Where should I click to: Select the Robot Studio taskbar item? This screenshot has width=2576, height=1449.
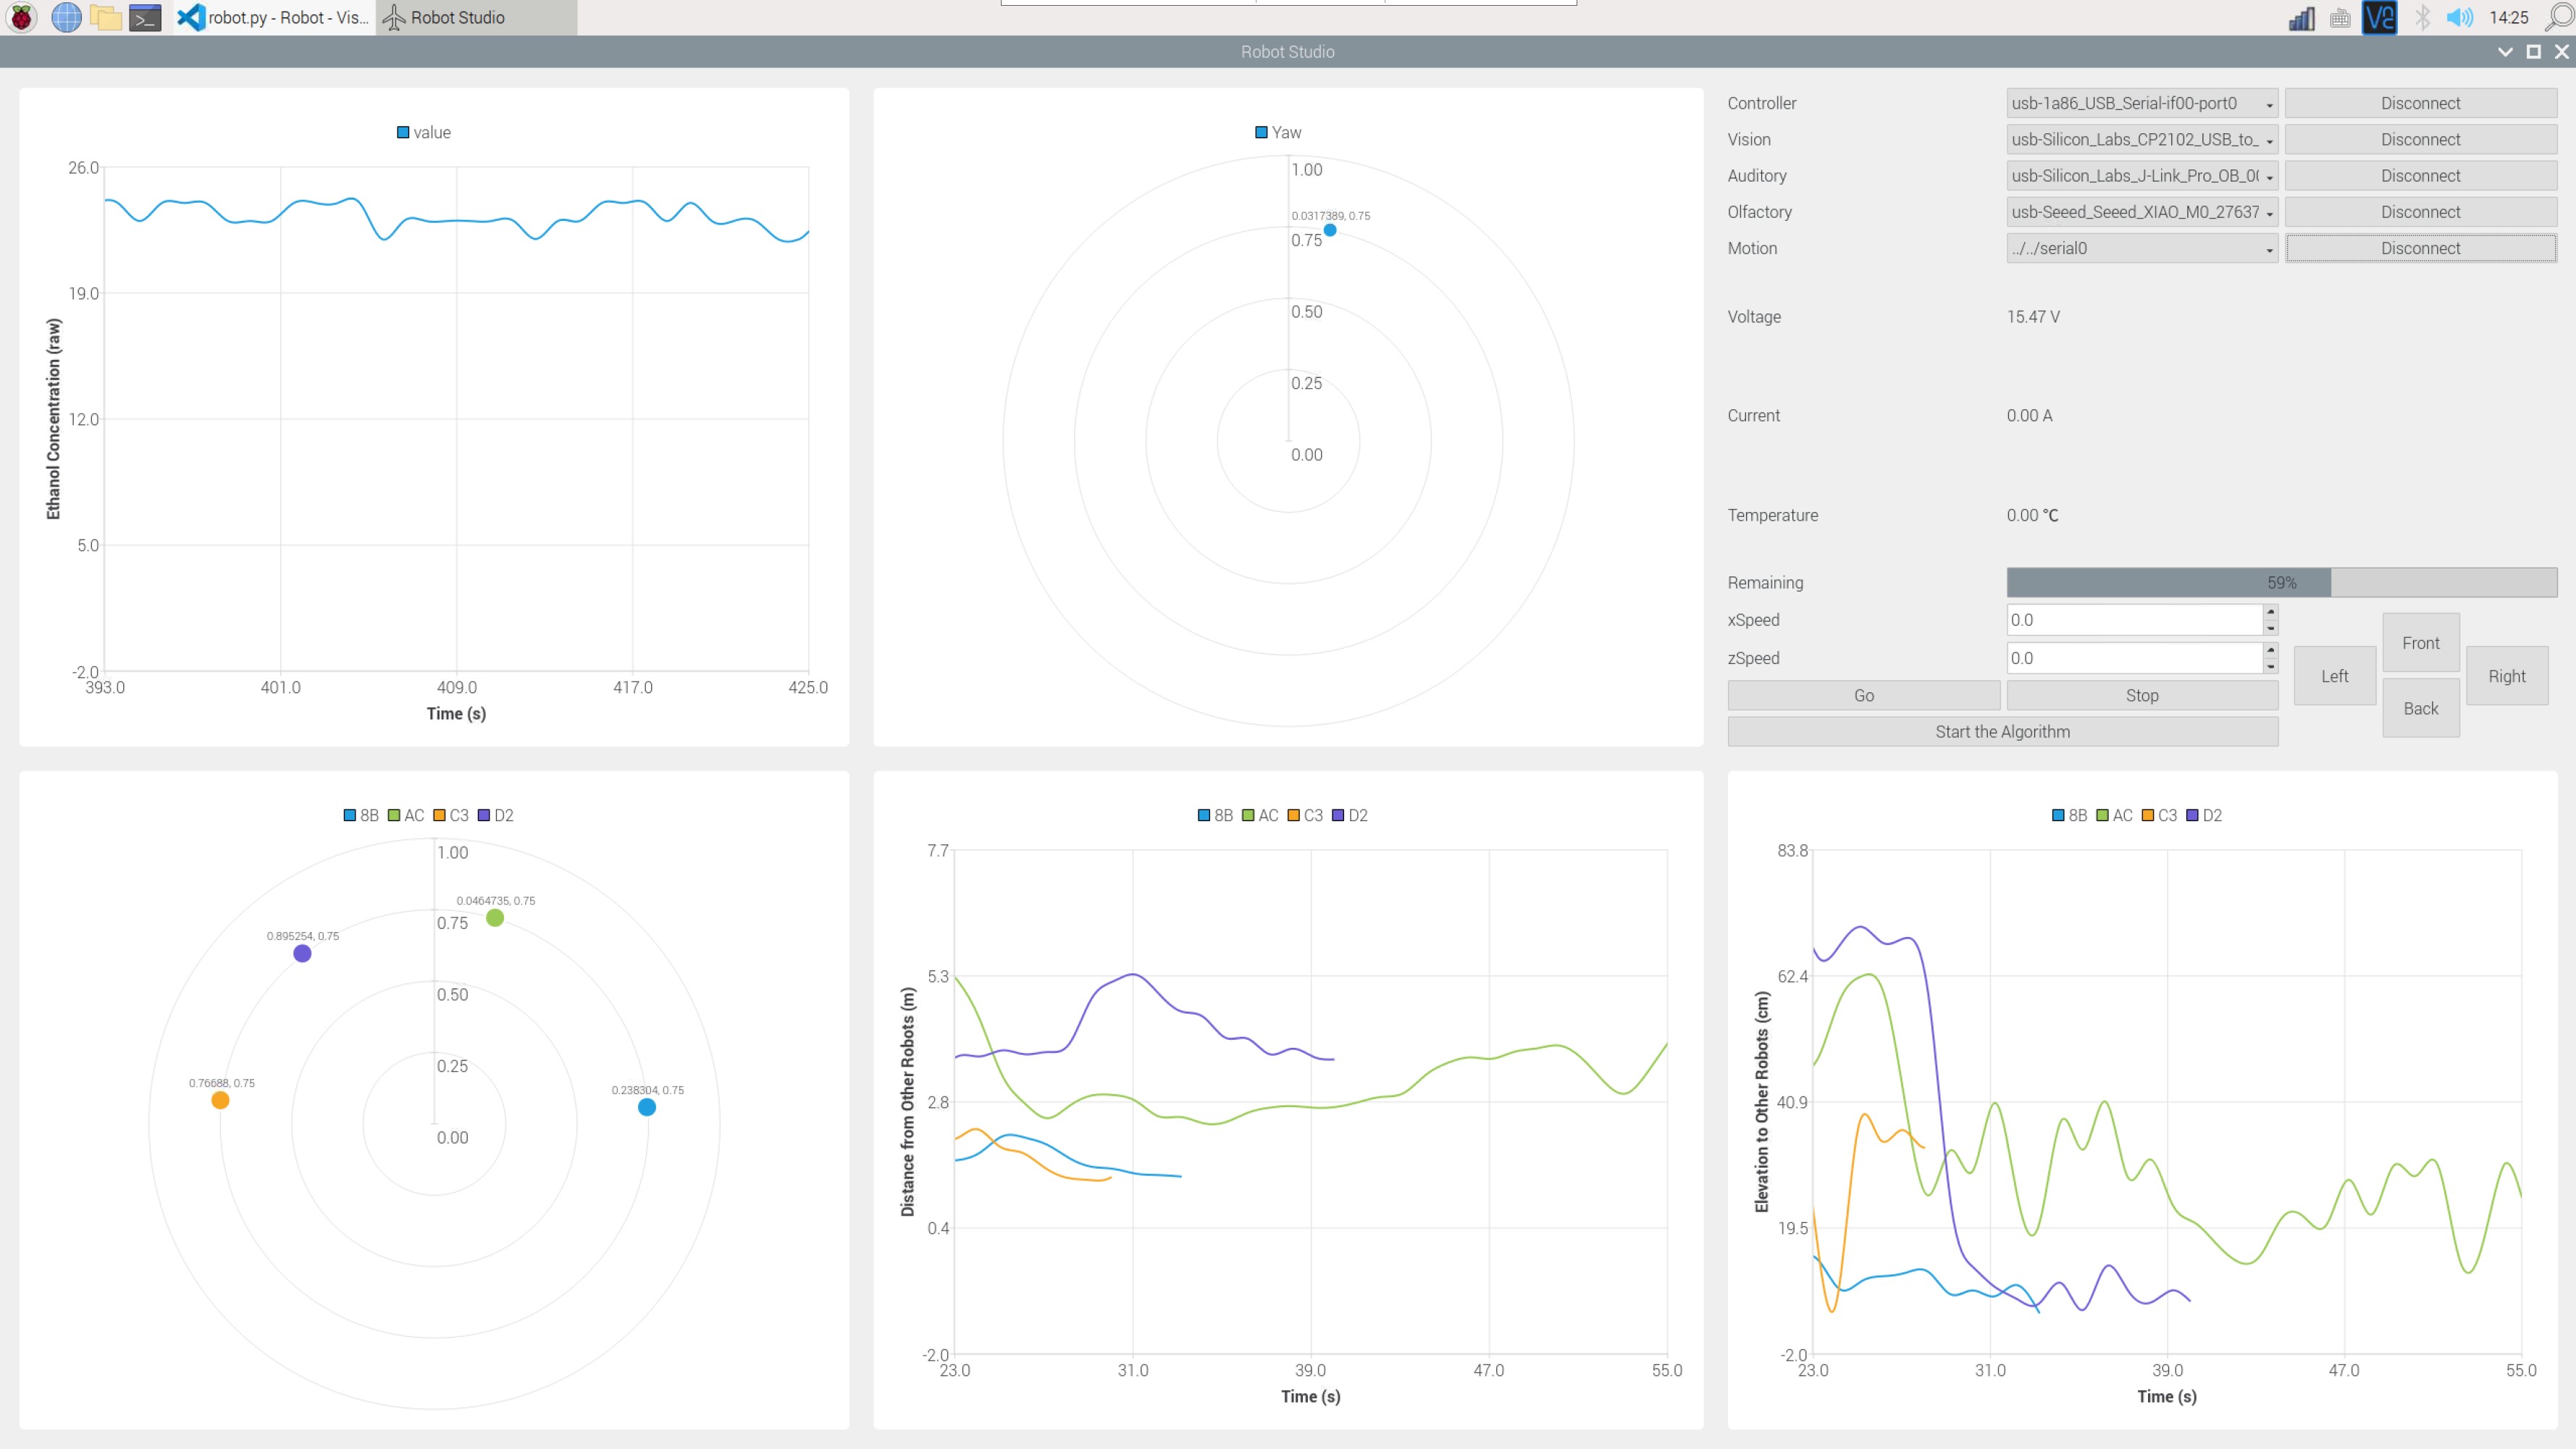(476, 17)
